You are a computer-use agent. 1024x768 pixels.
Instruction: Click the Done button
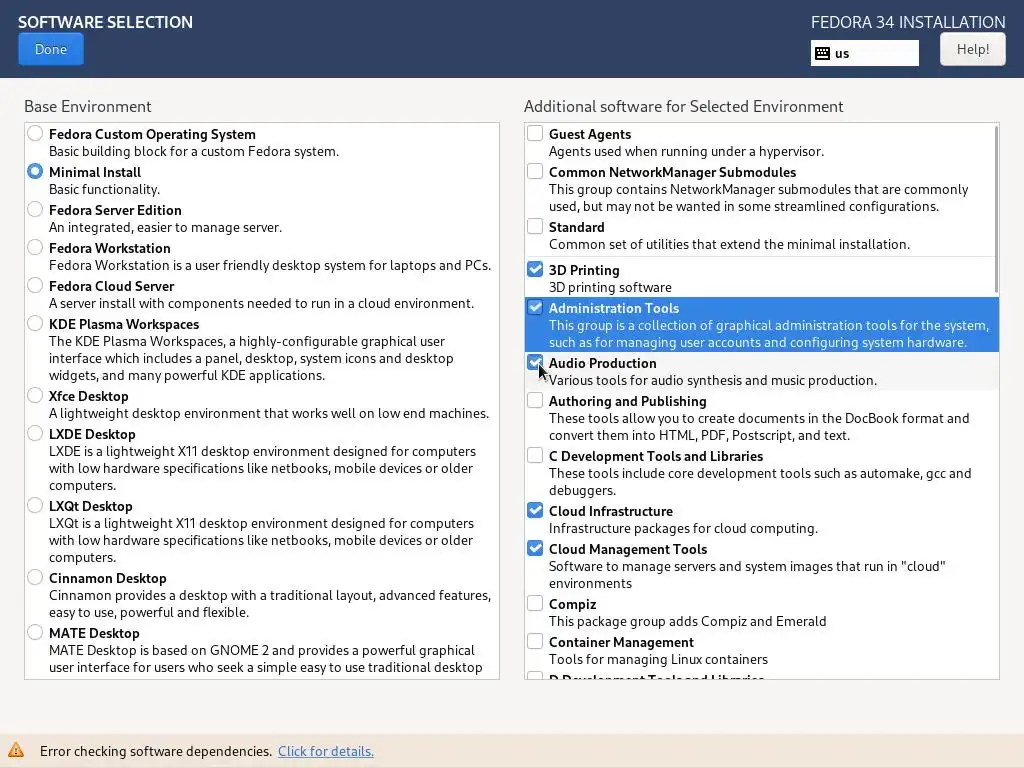(51, 50)
